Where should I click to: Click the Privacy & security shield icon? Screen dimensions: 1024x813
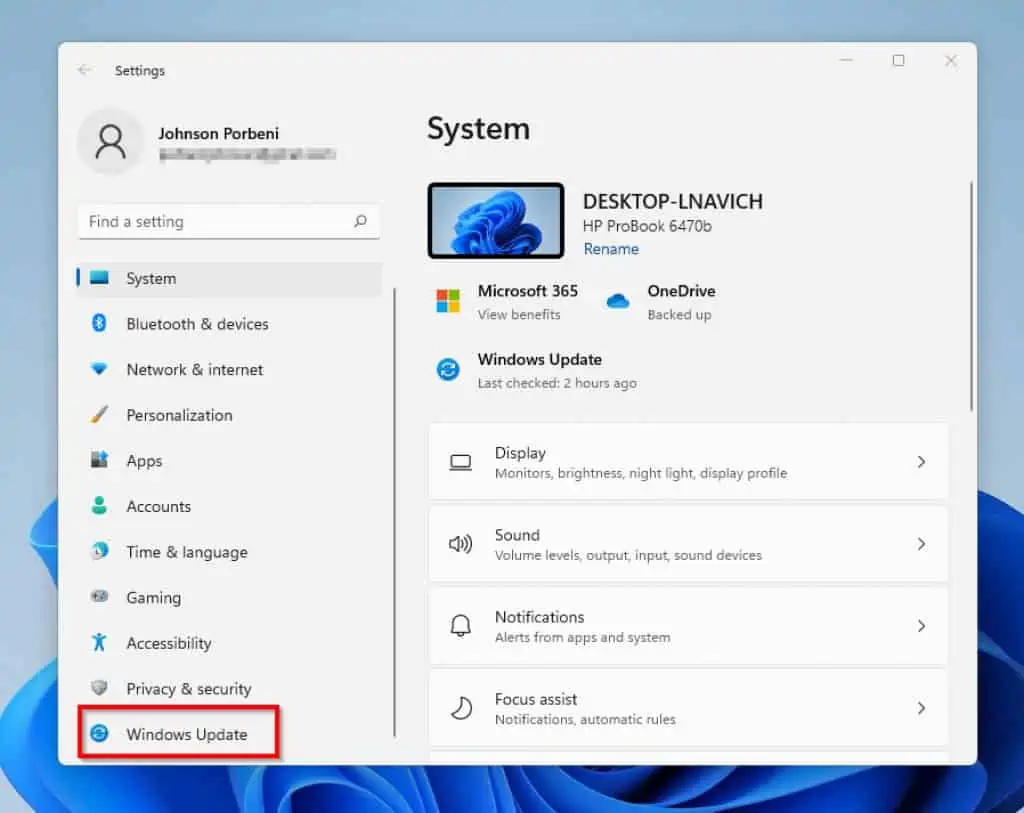click(x=99, y=688)
